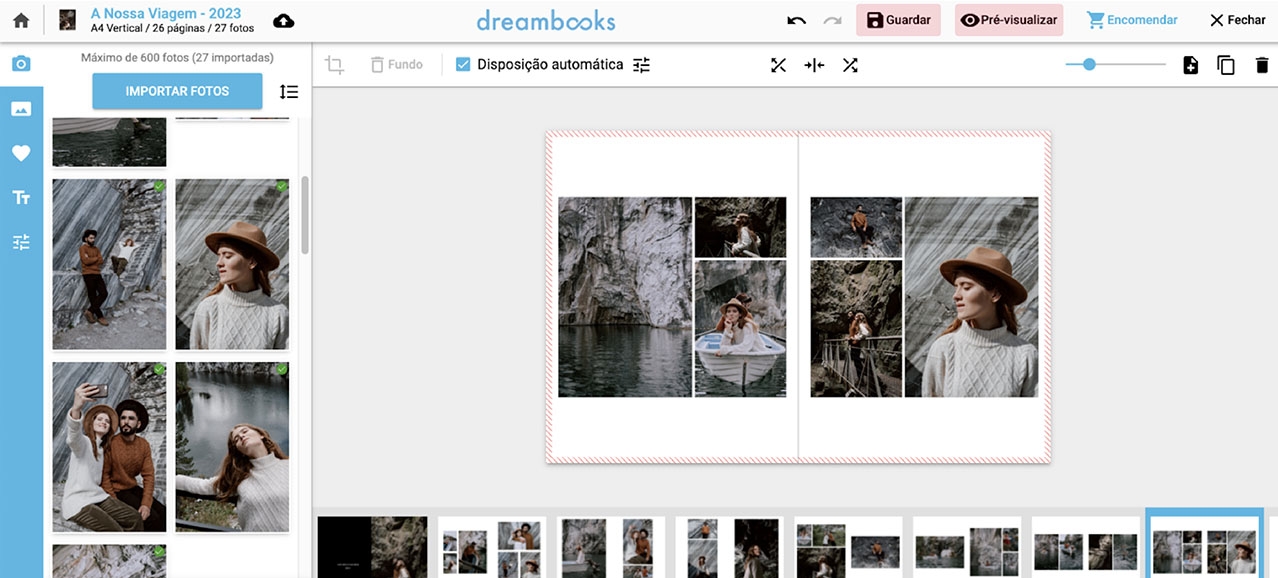Add a new page with the document icon
The height and width of the screenshot is (578, 1278).
point(1189,64)
